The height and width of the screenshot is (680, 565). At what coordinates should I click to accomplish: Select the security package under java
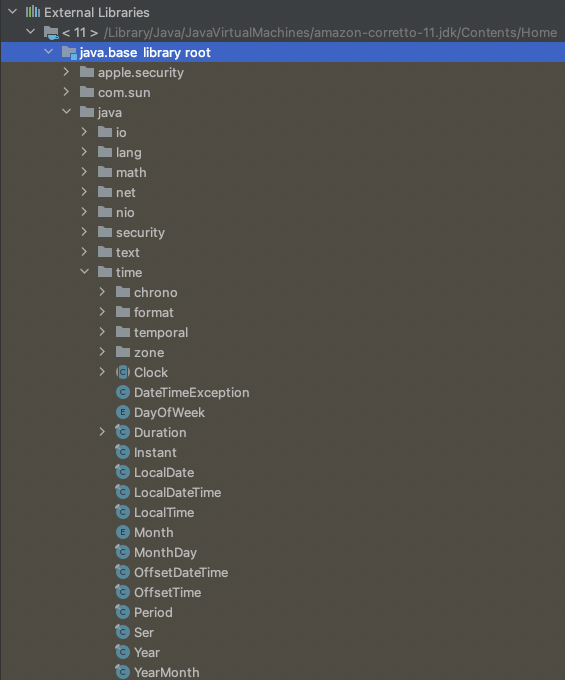pos(140,232)
